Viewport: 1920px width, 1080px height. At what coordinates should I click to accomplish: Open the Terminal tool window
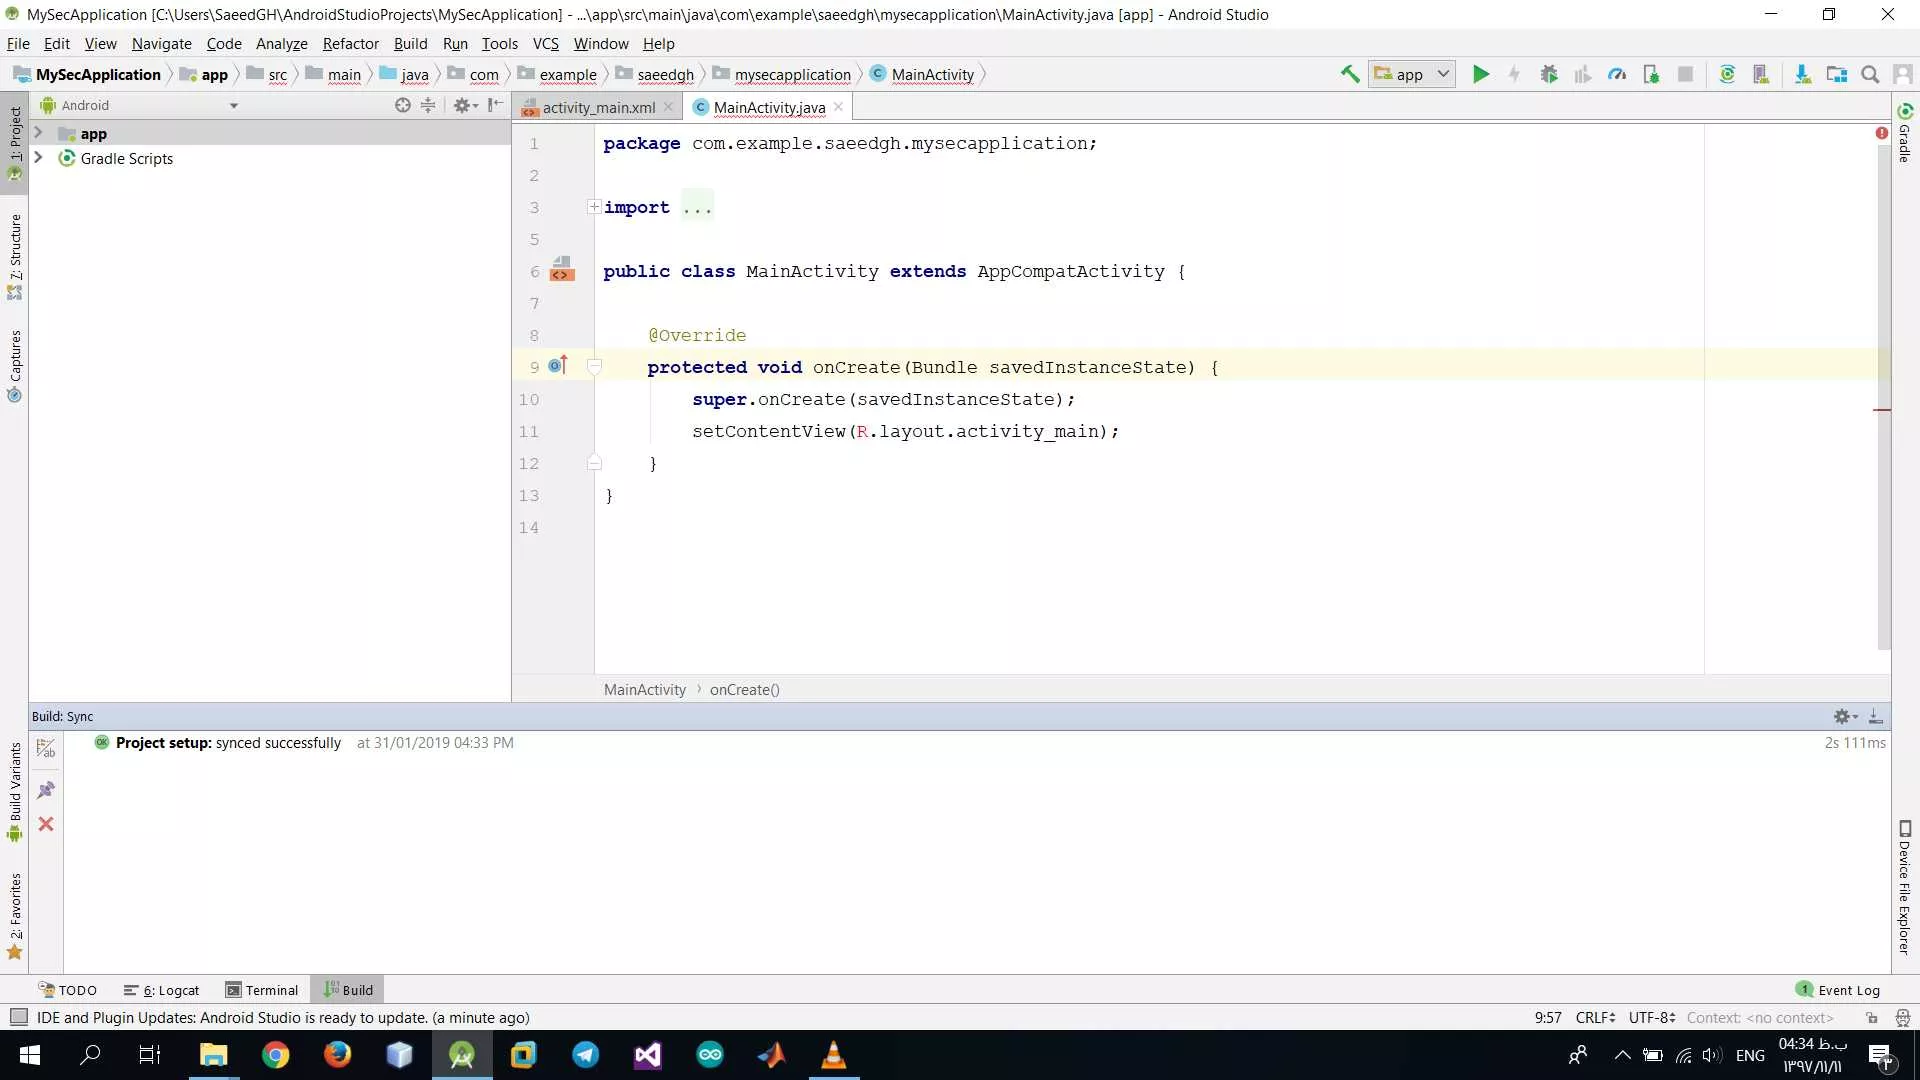point(262,990)
